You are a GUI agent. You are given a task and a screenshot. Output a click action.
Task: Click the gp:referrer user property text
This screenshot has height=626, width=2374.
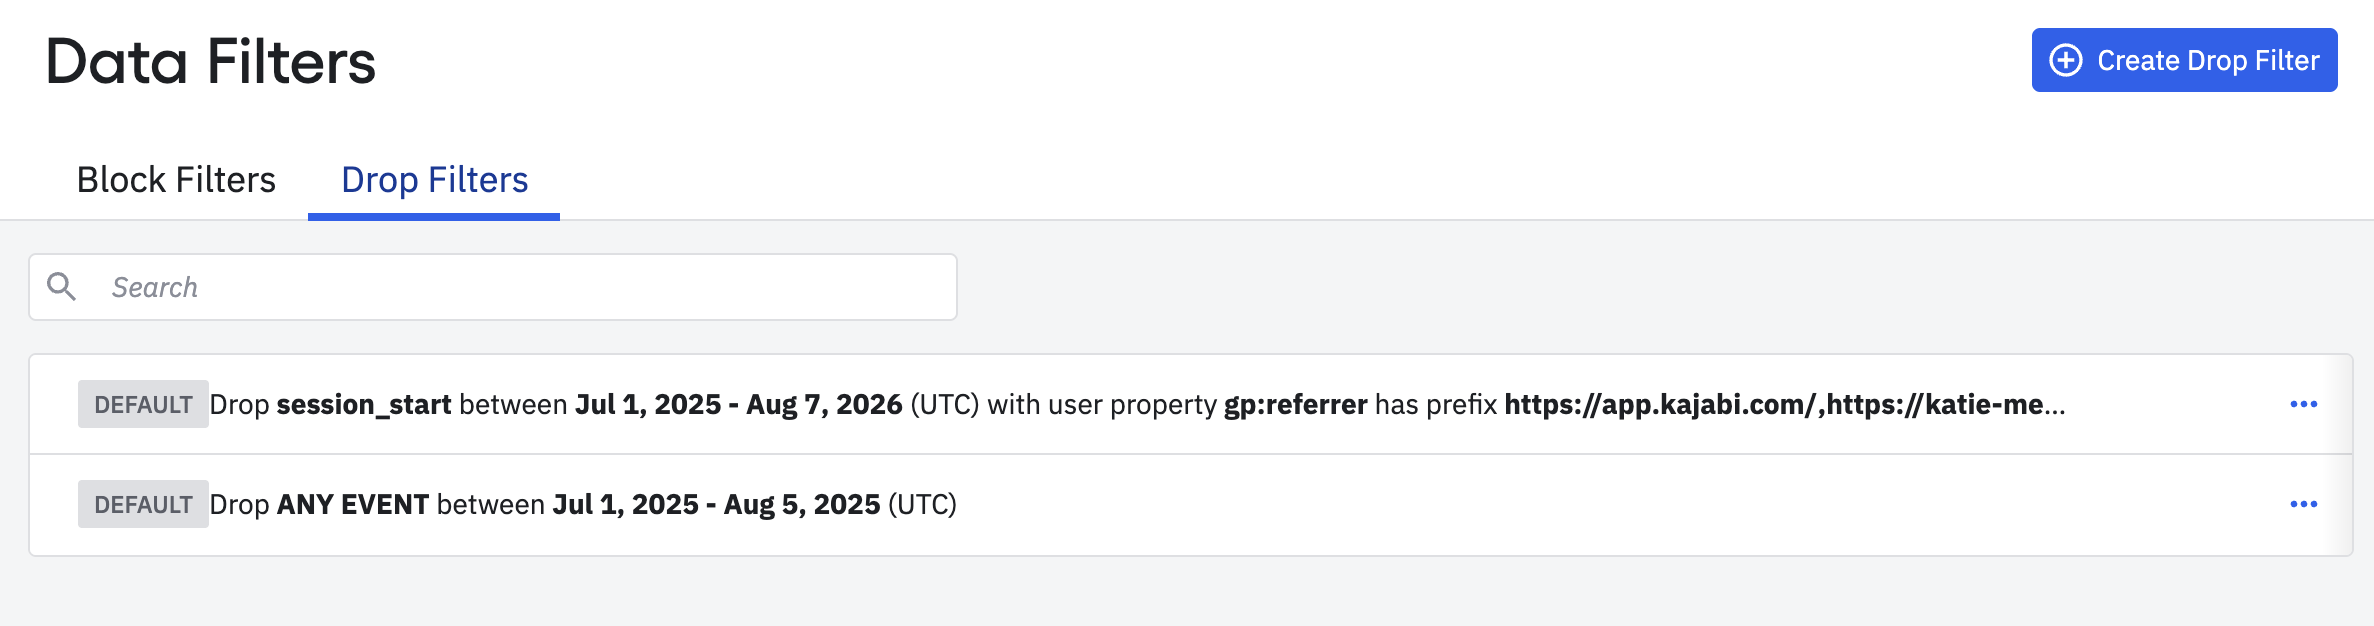(1296, 405)
